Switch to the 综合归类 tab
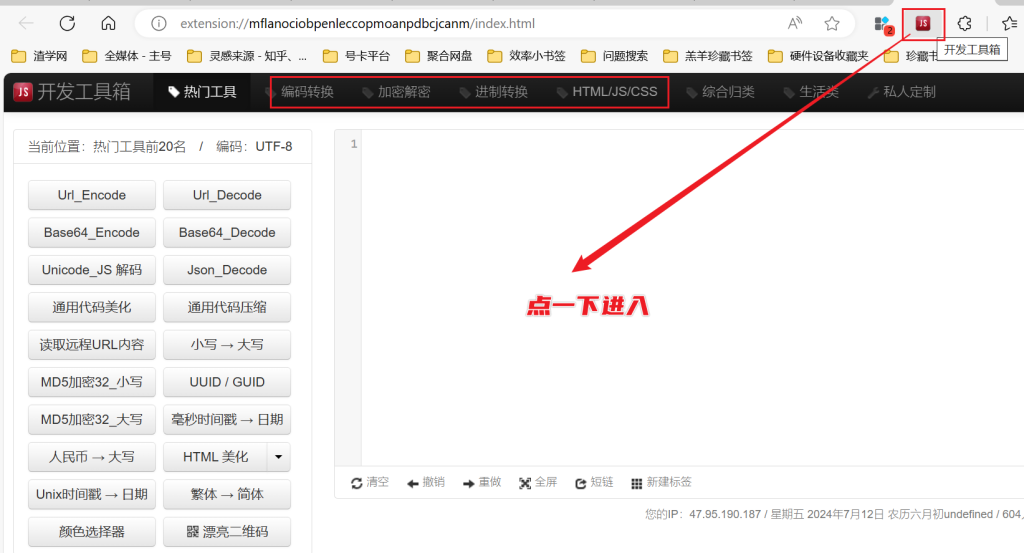This screenshot has height=553, width=1024. coord(721,92)
